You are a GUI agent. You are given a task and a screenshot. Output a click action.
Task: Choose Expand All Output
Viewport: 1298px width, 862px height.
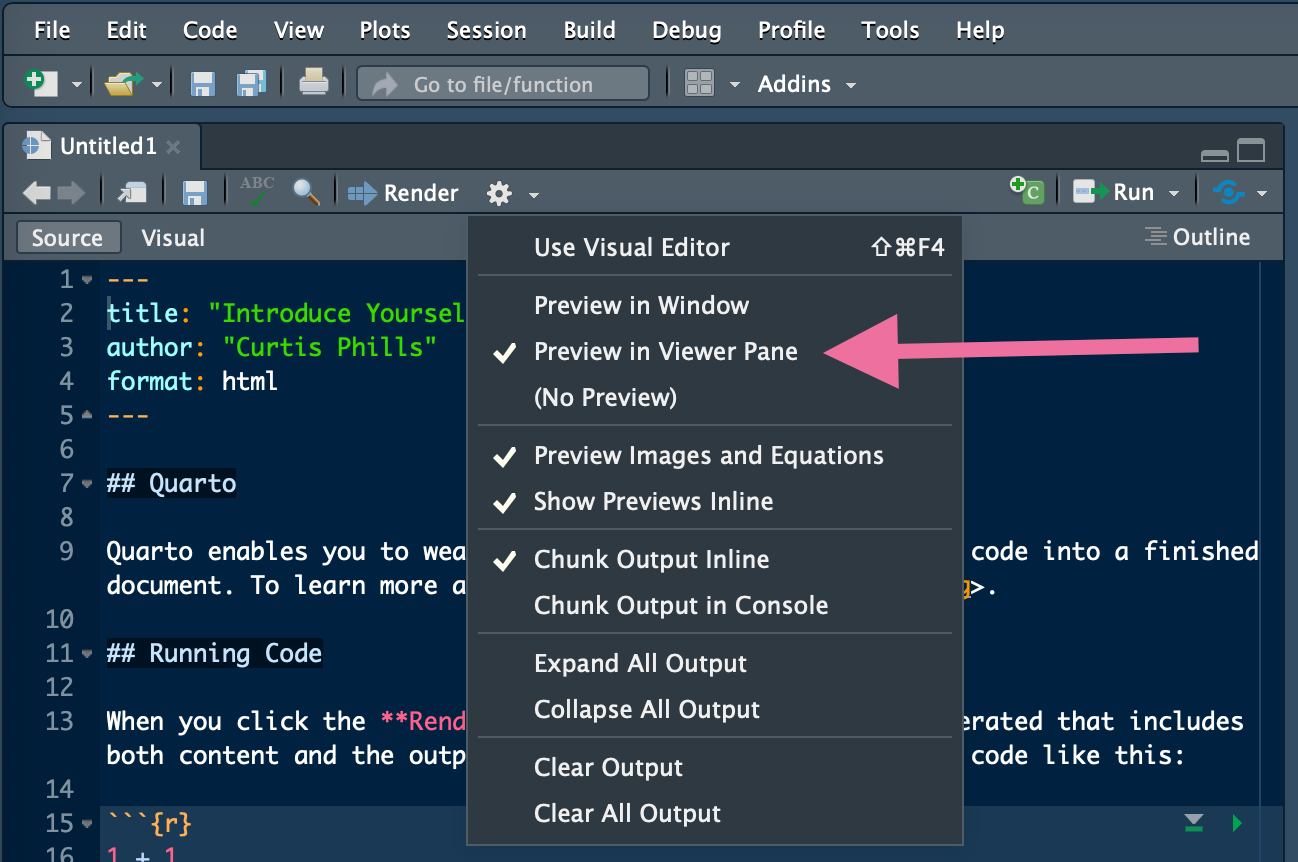pyautogui.click(x=715, y=663)
